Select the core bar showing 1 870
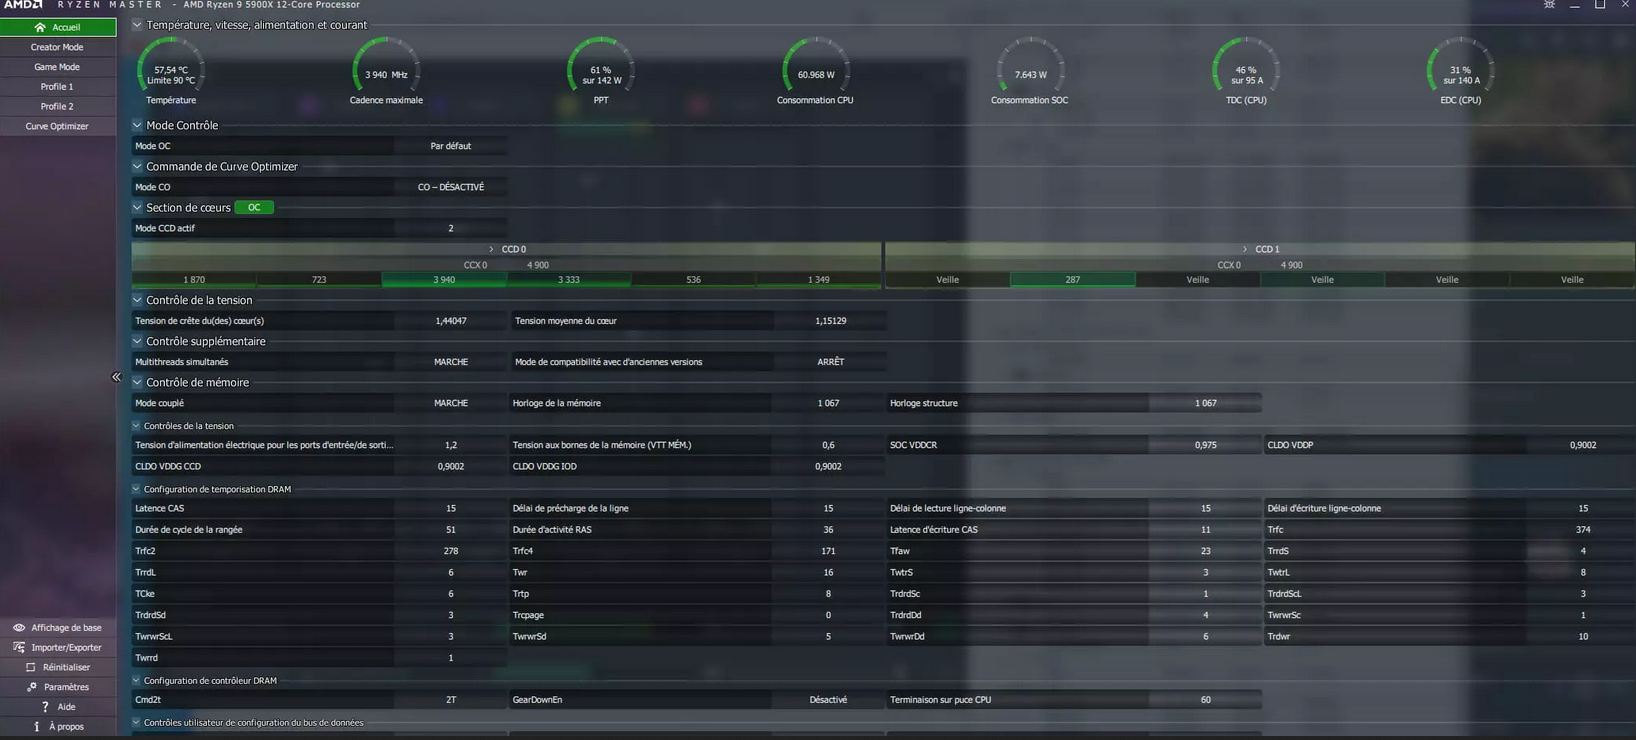The image size is (1636, 740). coord(194,280)
